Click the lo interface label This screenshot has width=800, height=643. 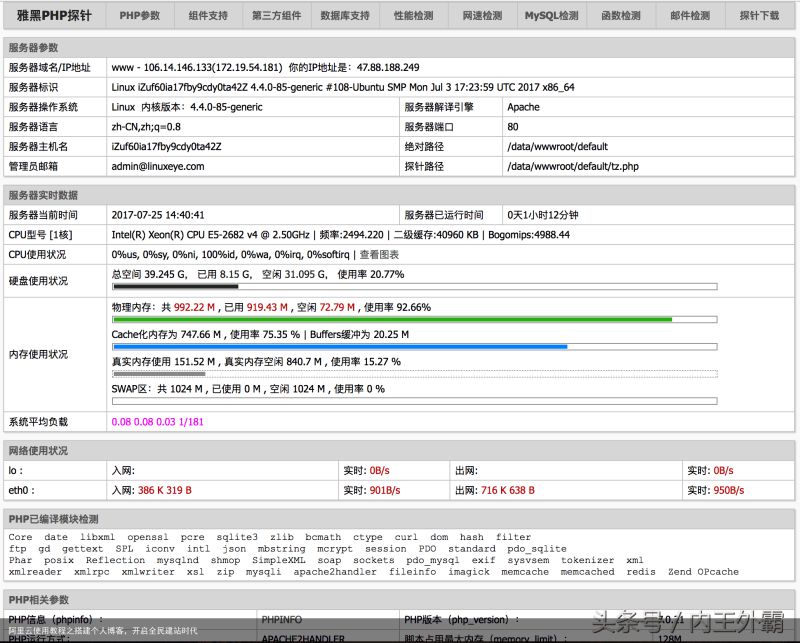click(x=15, y=471)
